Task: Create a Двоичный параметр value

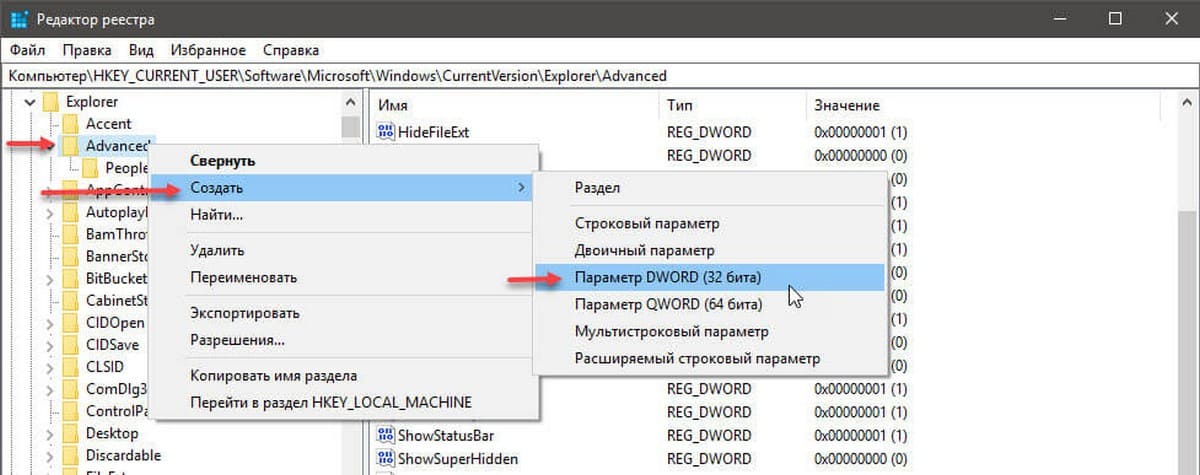Action: click(709, 250)
